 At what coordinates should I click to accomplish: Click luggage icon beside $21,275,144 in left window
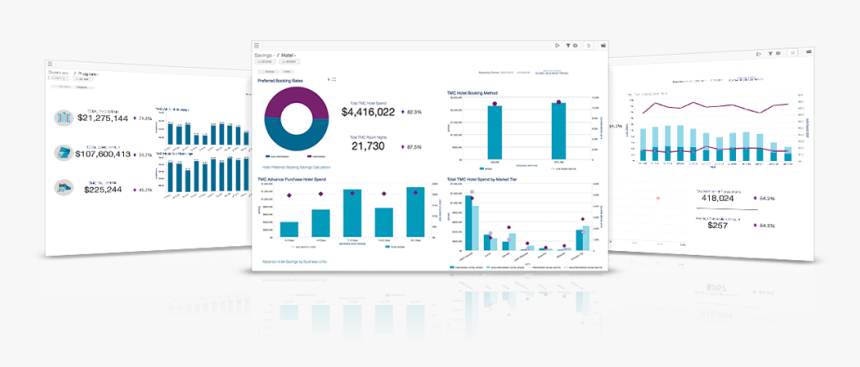pos(64,117)
